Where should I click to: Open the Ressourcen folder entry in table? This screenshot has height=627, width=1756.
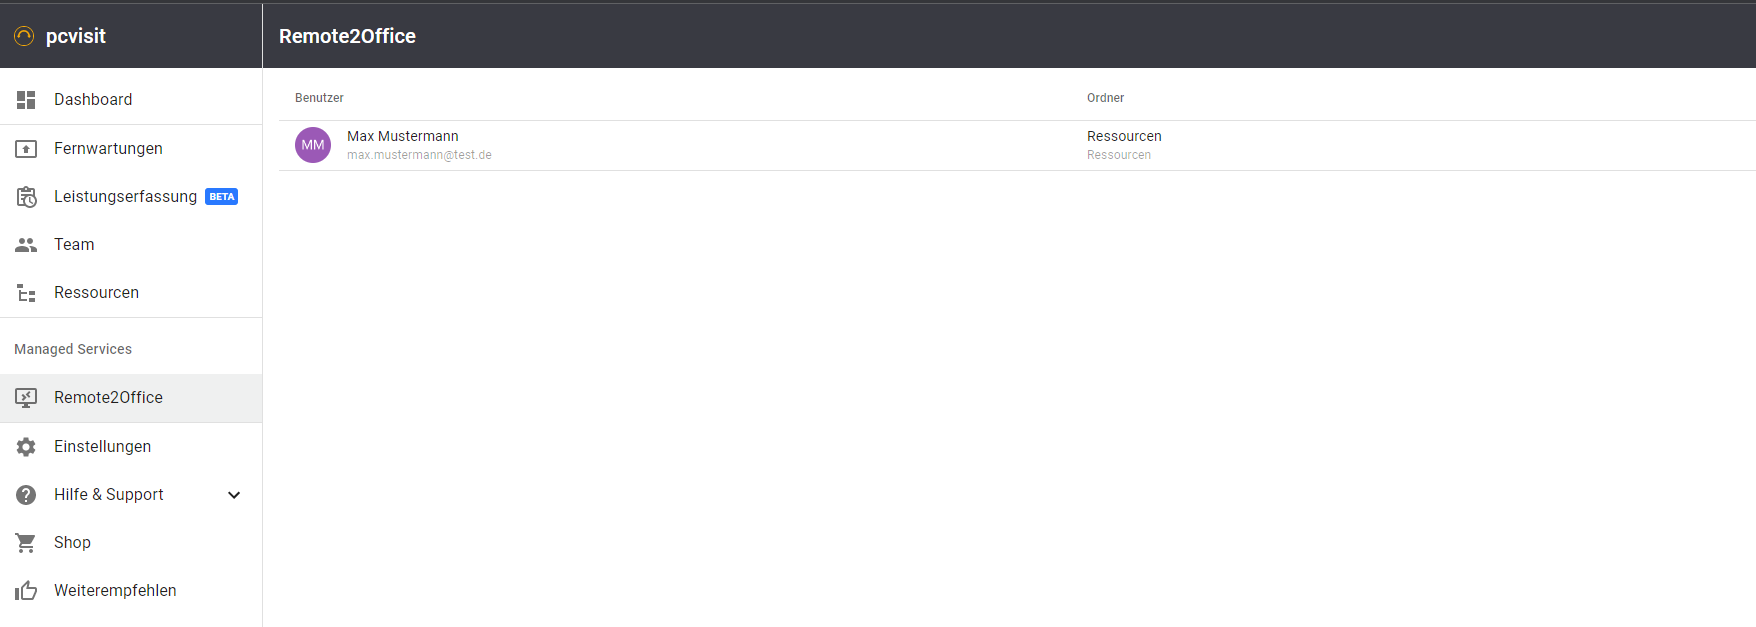(1124, 136)
